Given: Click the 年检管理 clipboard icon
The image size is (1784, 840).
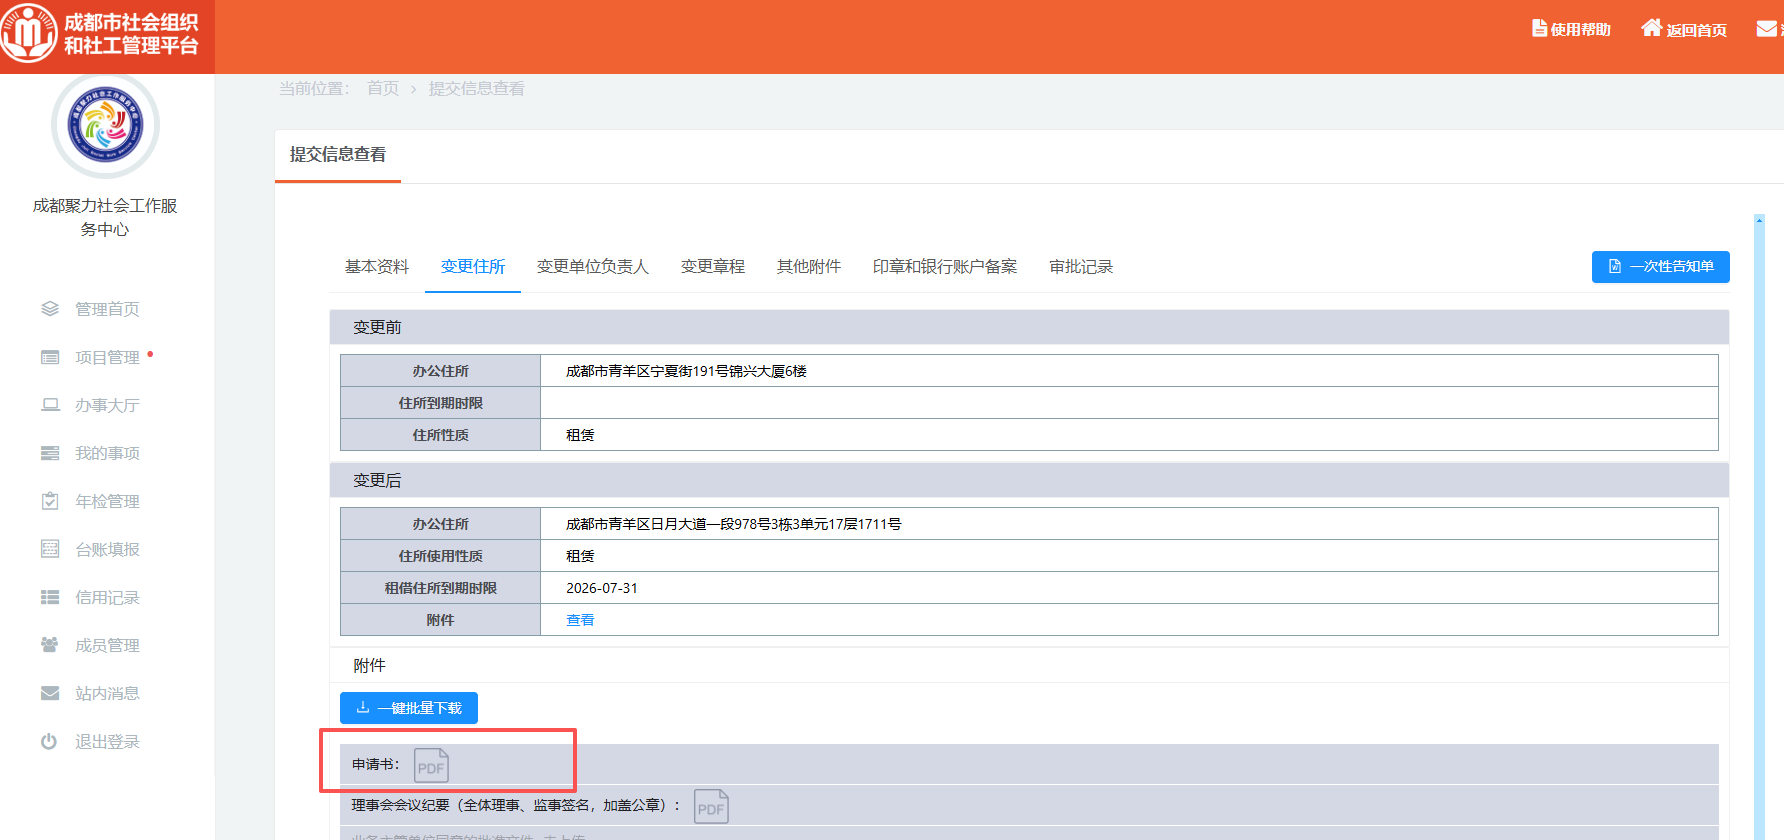Looking at the screenshot, I should point(50,501).
